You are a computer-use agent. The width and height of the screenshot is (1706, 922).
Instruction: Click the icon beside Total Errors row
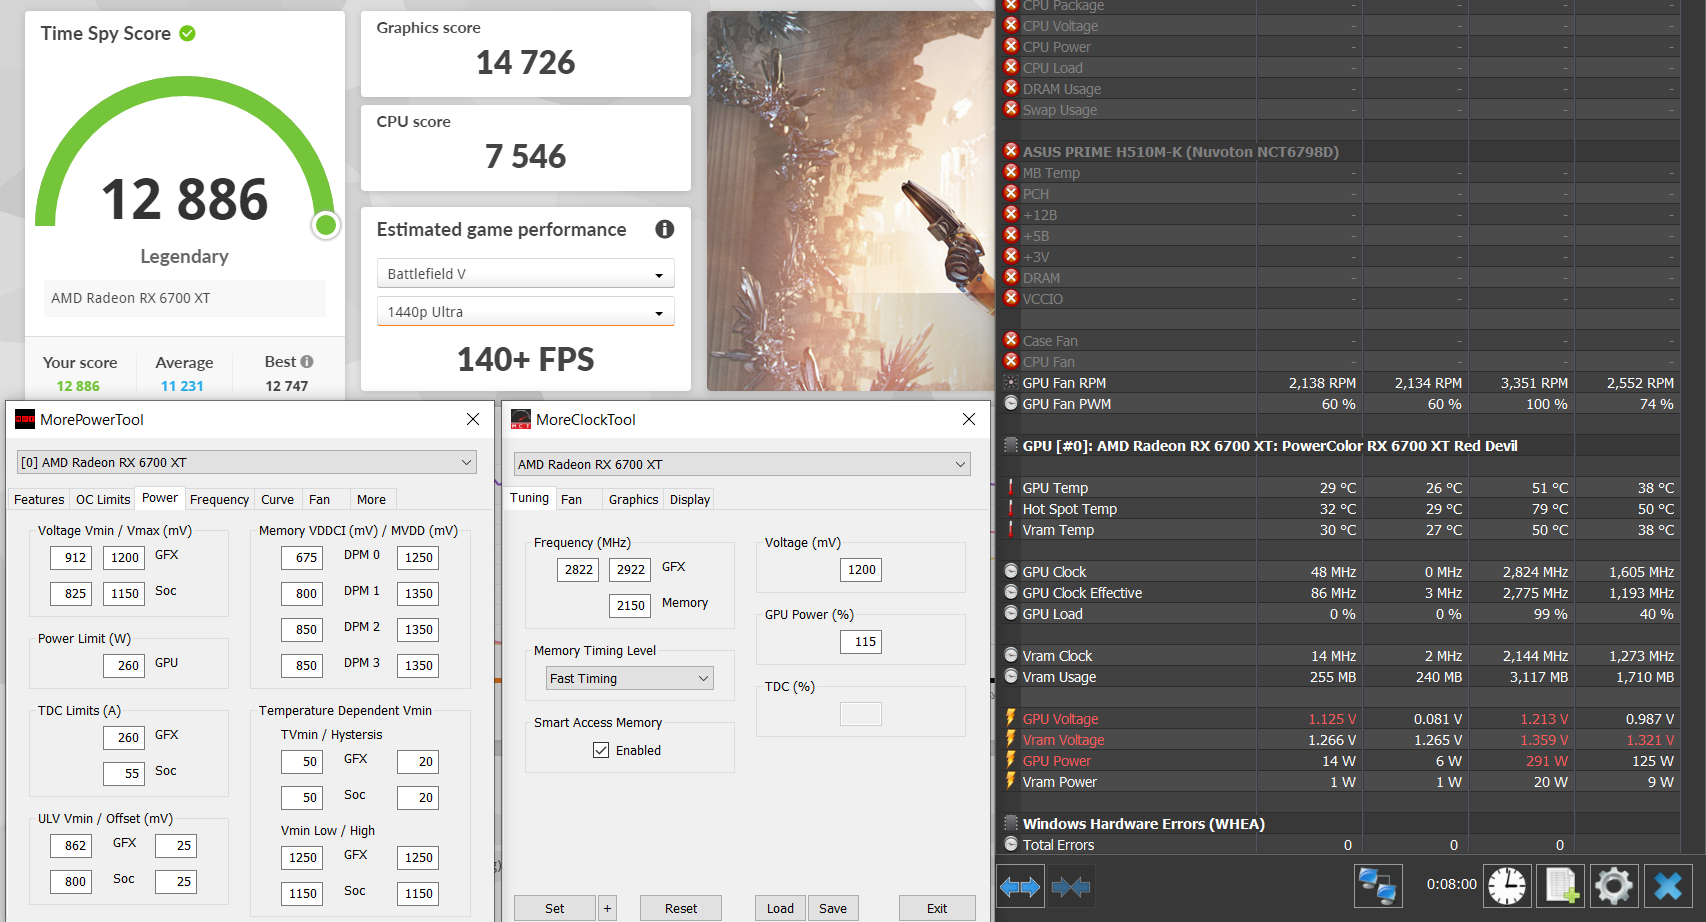click(x=1011, y=844)
